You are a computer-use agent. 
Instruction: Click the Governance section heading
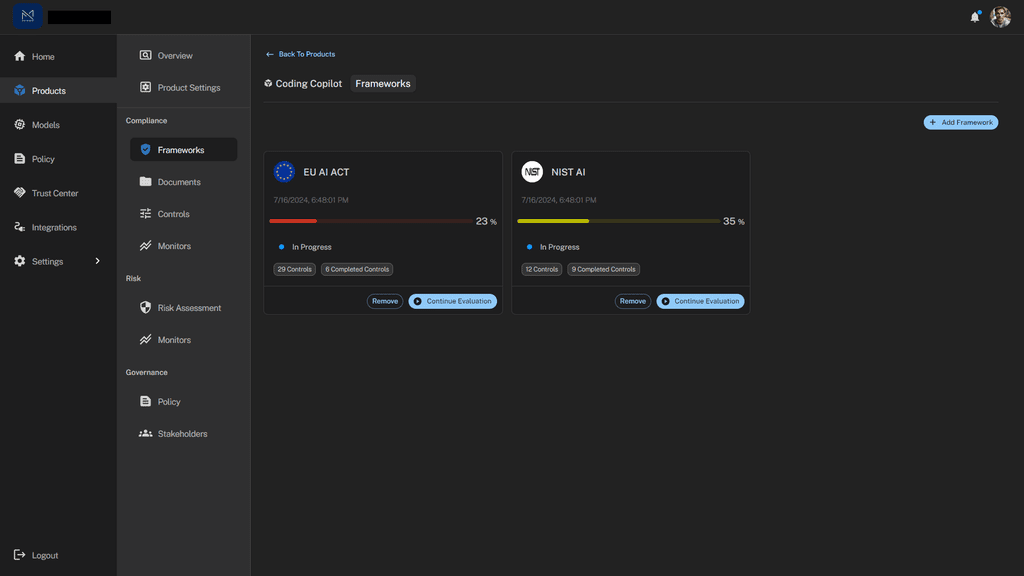146,372
